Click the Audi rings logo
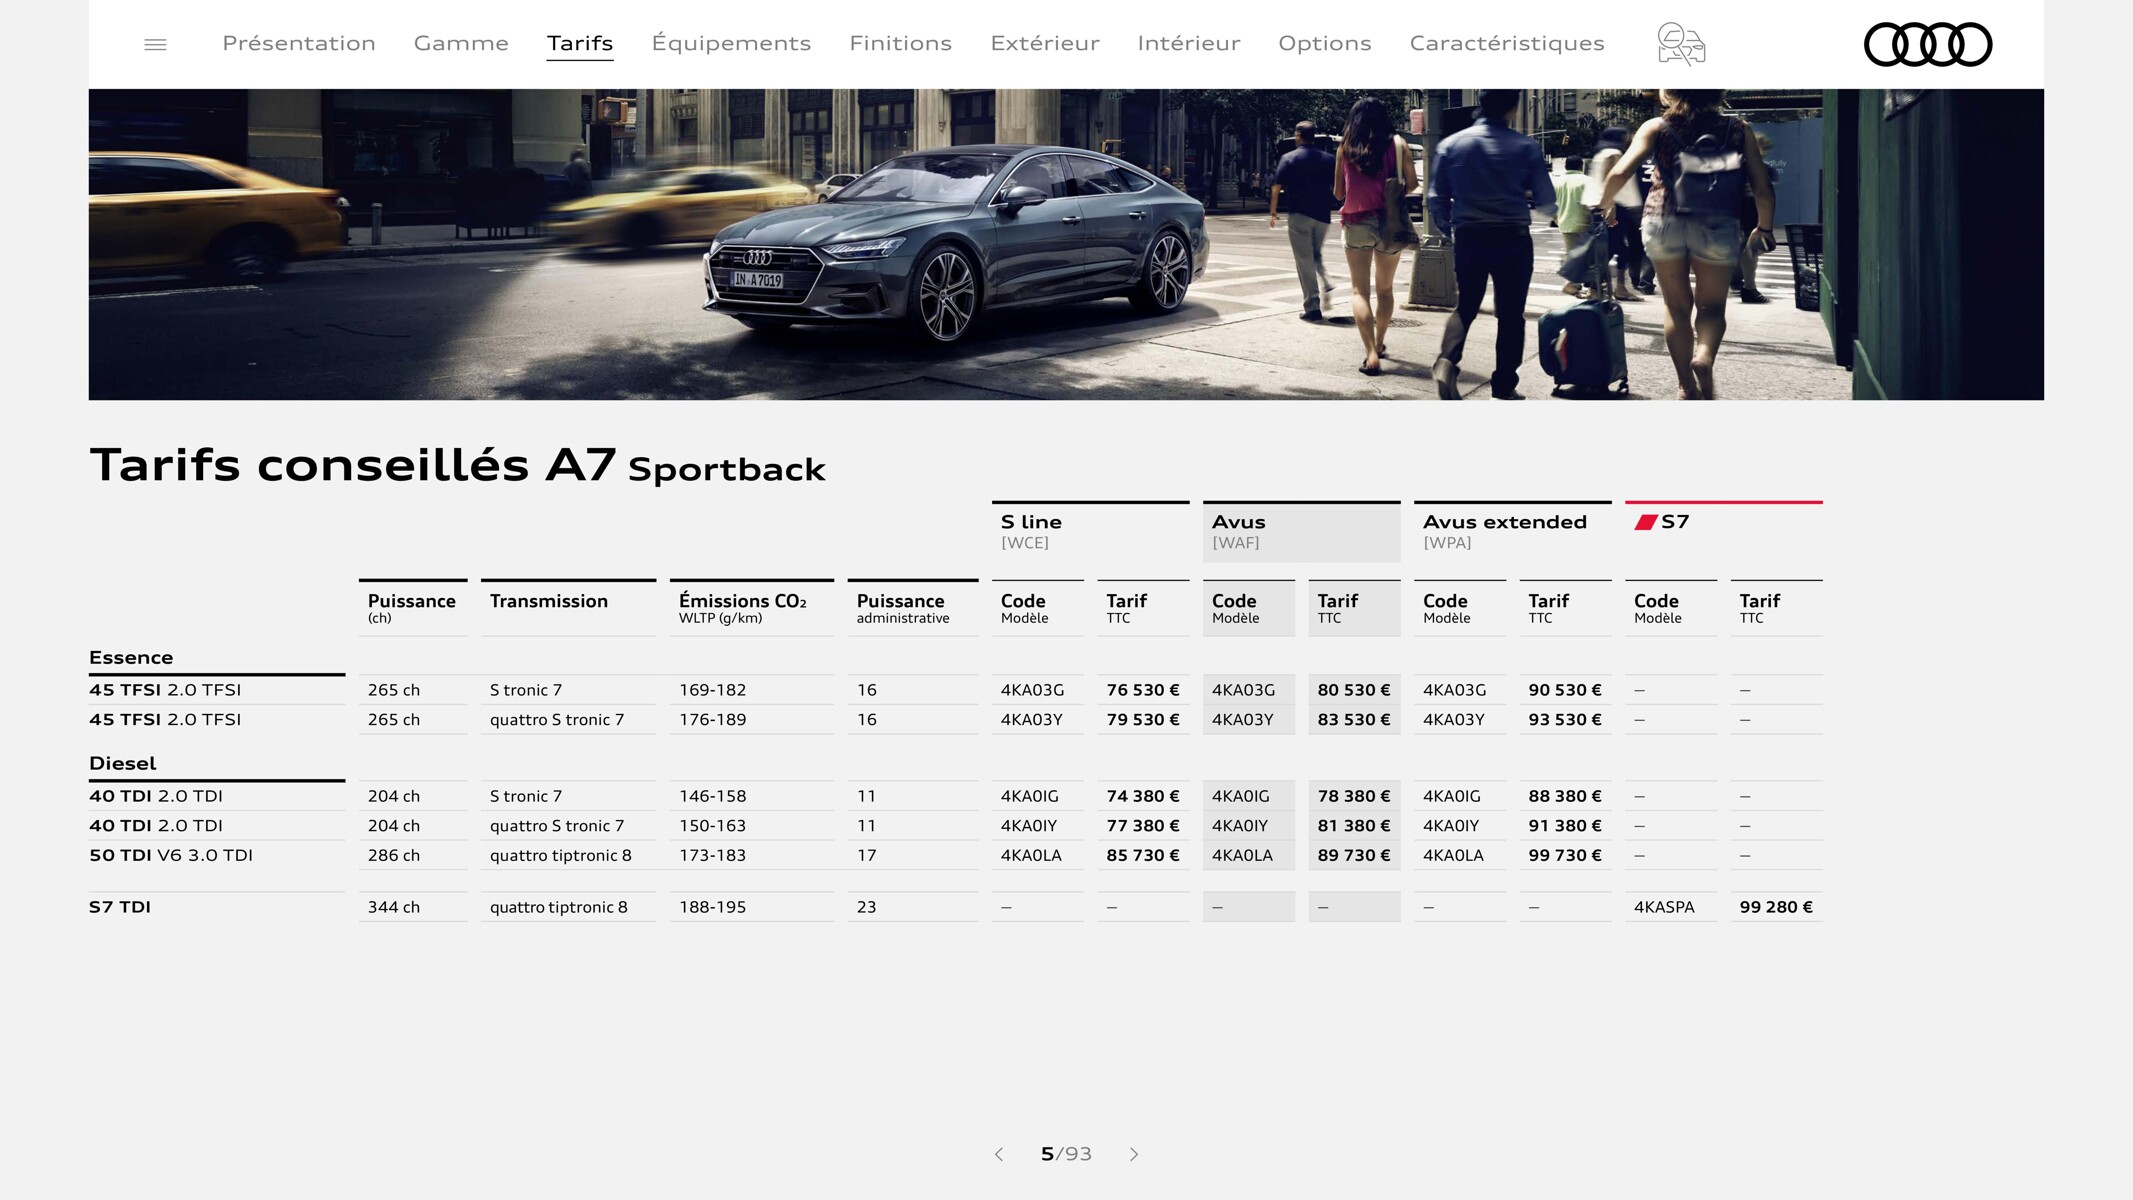The image size is (2133, 1200). click(1928, 44)
